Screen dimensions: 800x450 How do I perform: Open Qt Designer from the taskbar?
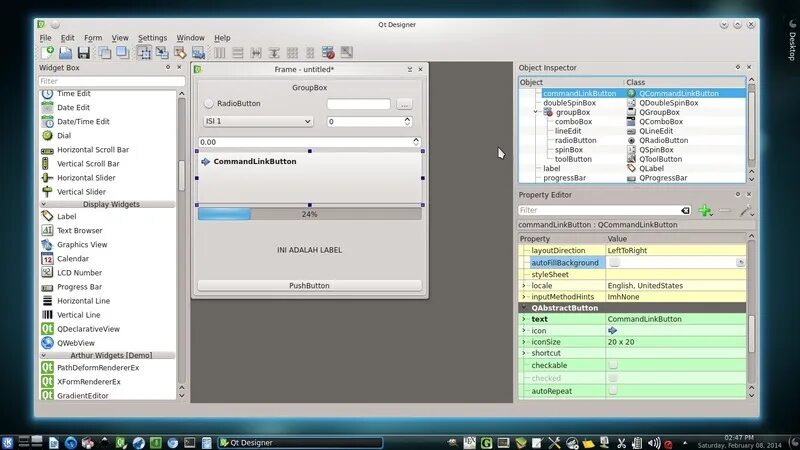[301, 443]
